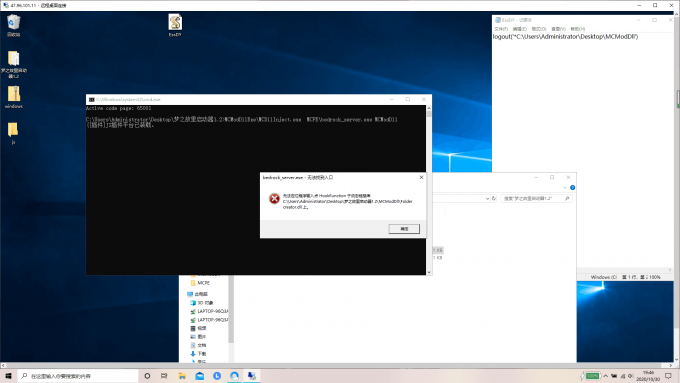Open Task View on taskbar
This screenshot has height=383, width=680.
[x=164, y=376]
